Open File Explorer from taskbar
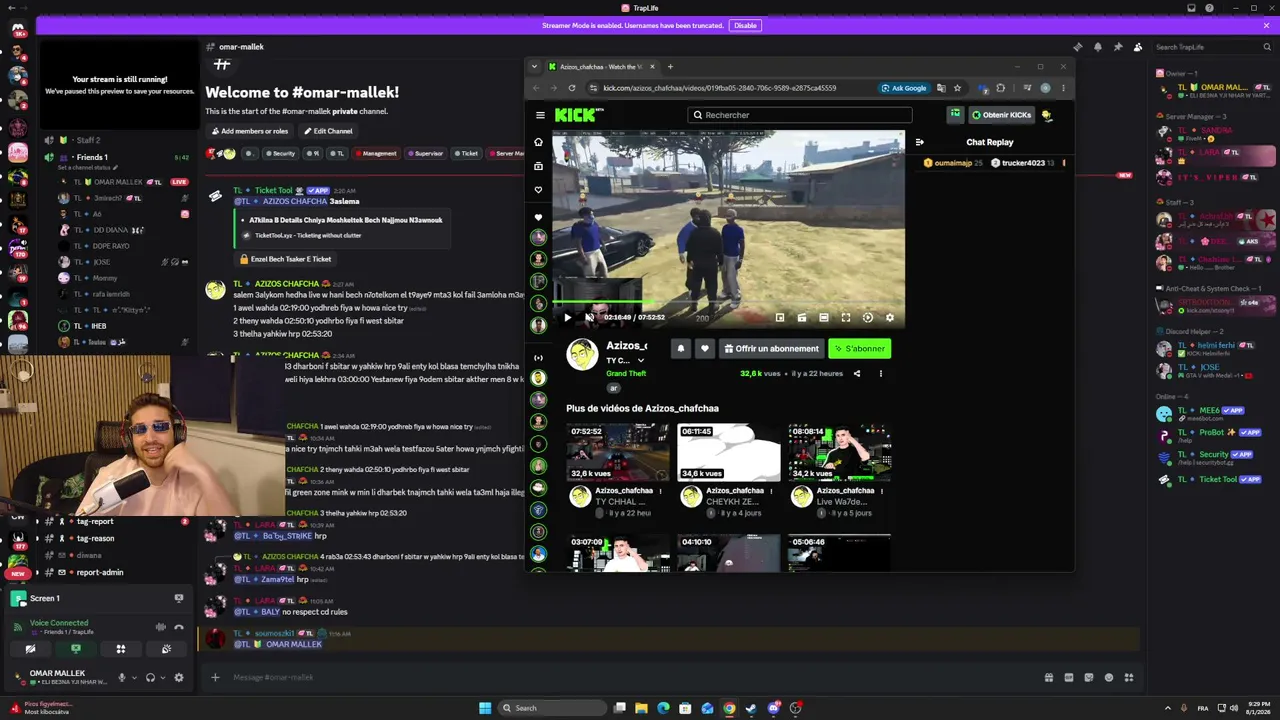 pyautogui.click(x=641, y=708)
